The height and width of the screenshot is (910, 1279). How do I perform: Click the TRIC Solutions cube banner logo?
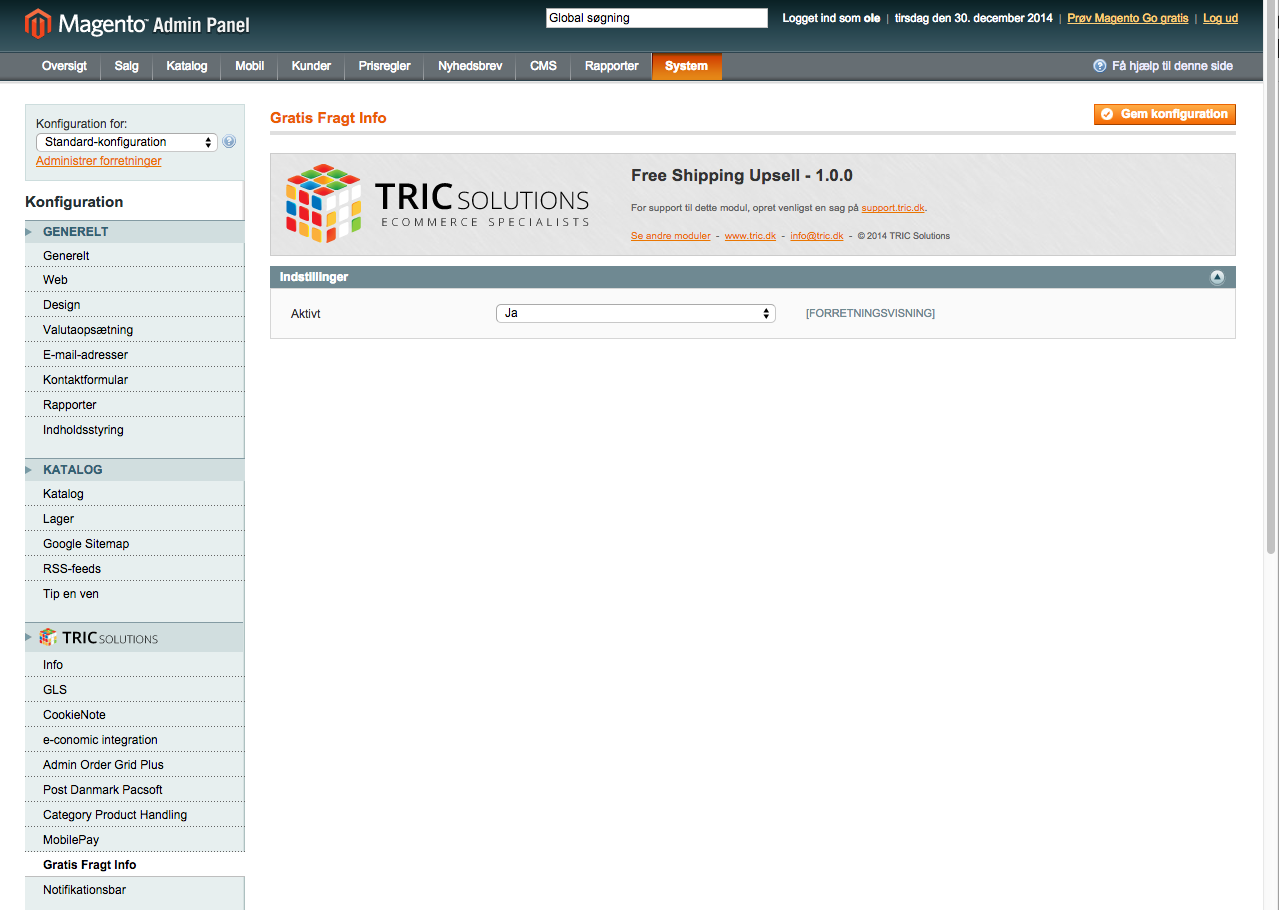(x=323, y=204)
